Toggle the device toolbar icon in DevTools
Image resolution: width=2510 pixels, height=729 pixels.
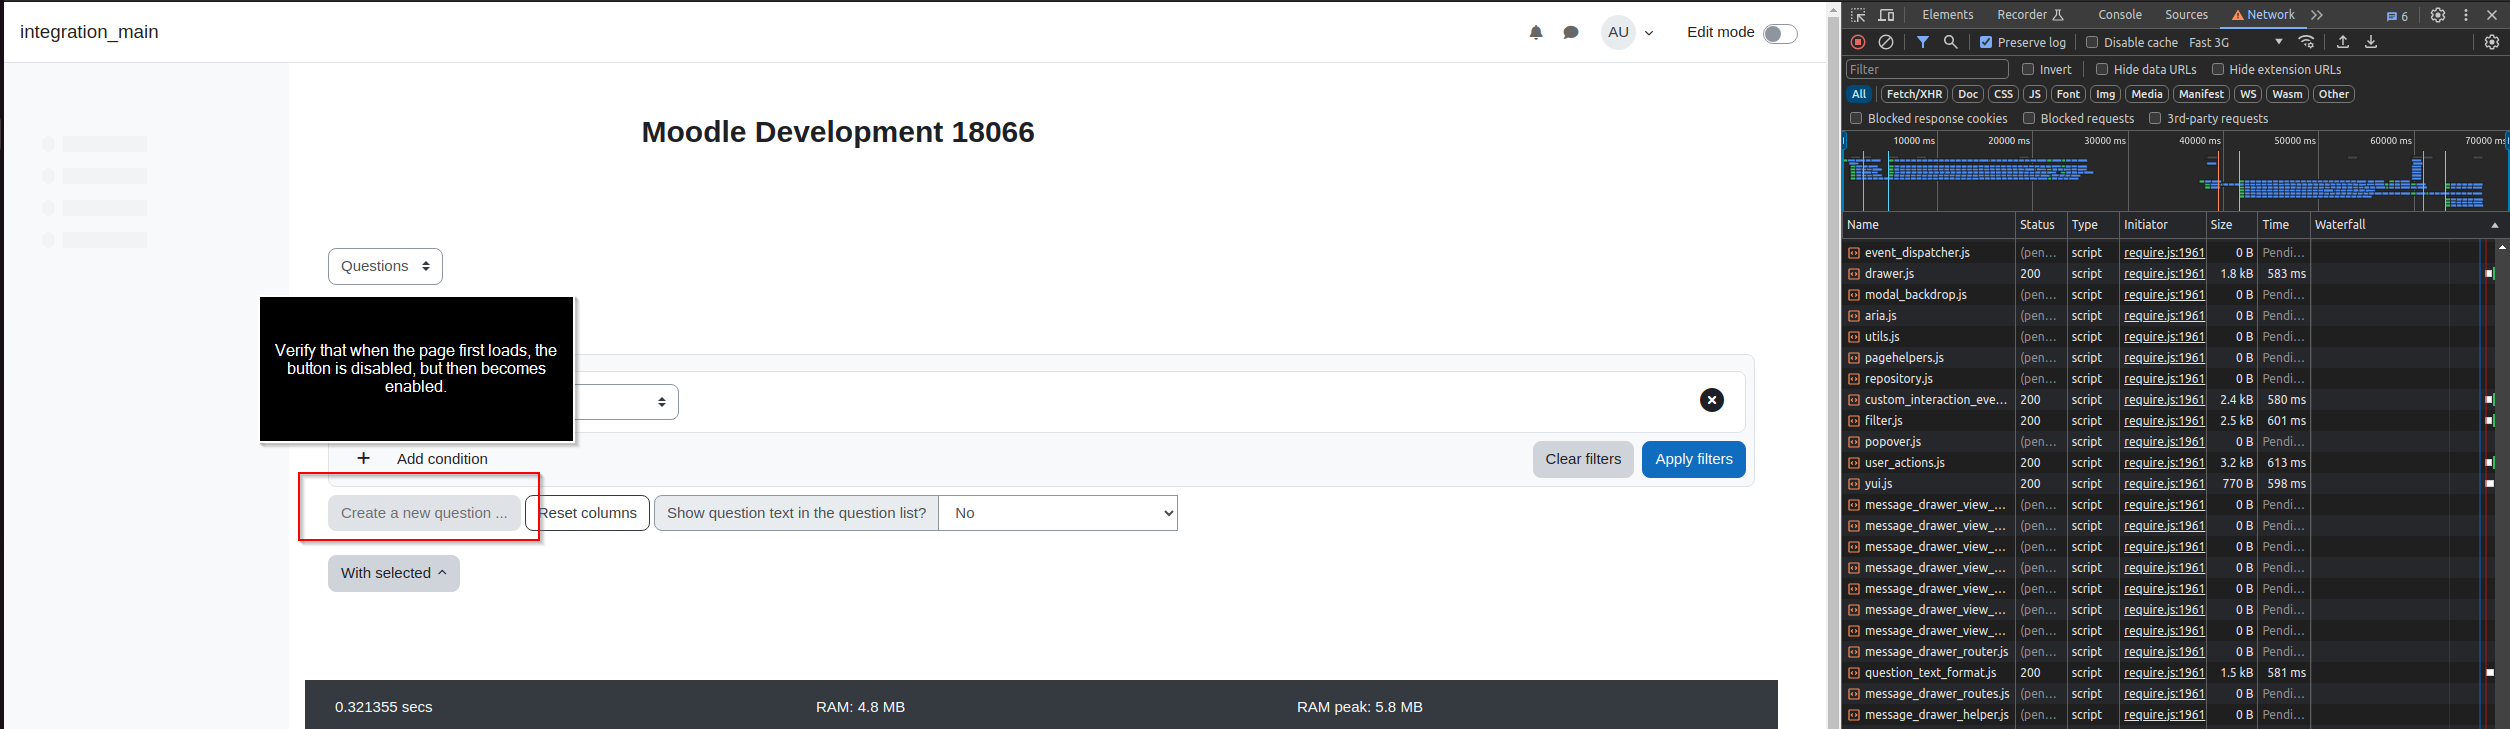pyautogui.click(x=1886, y=15)
